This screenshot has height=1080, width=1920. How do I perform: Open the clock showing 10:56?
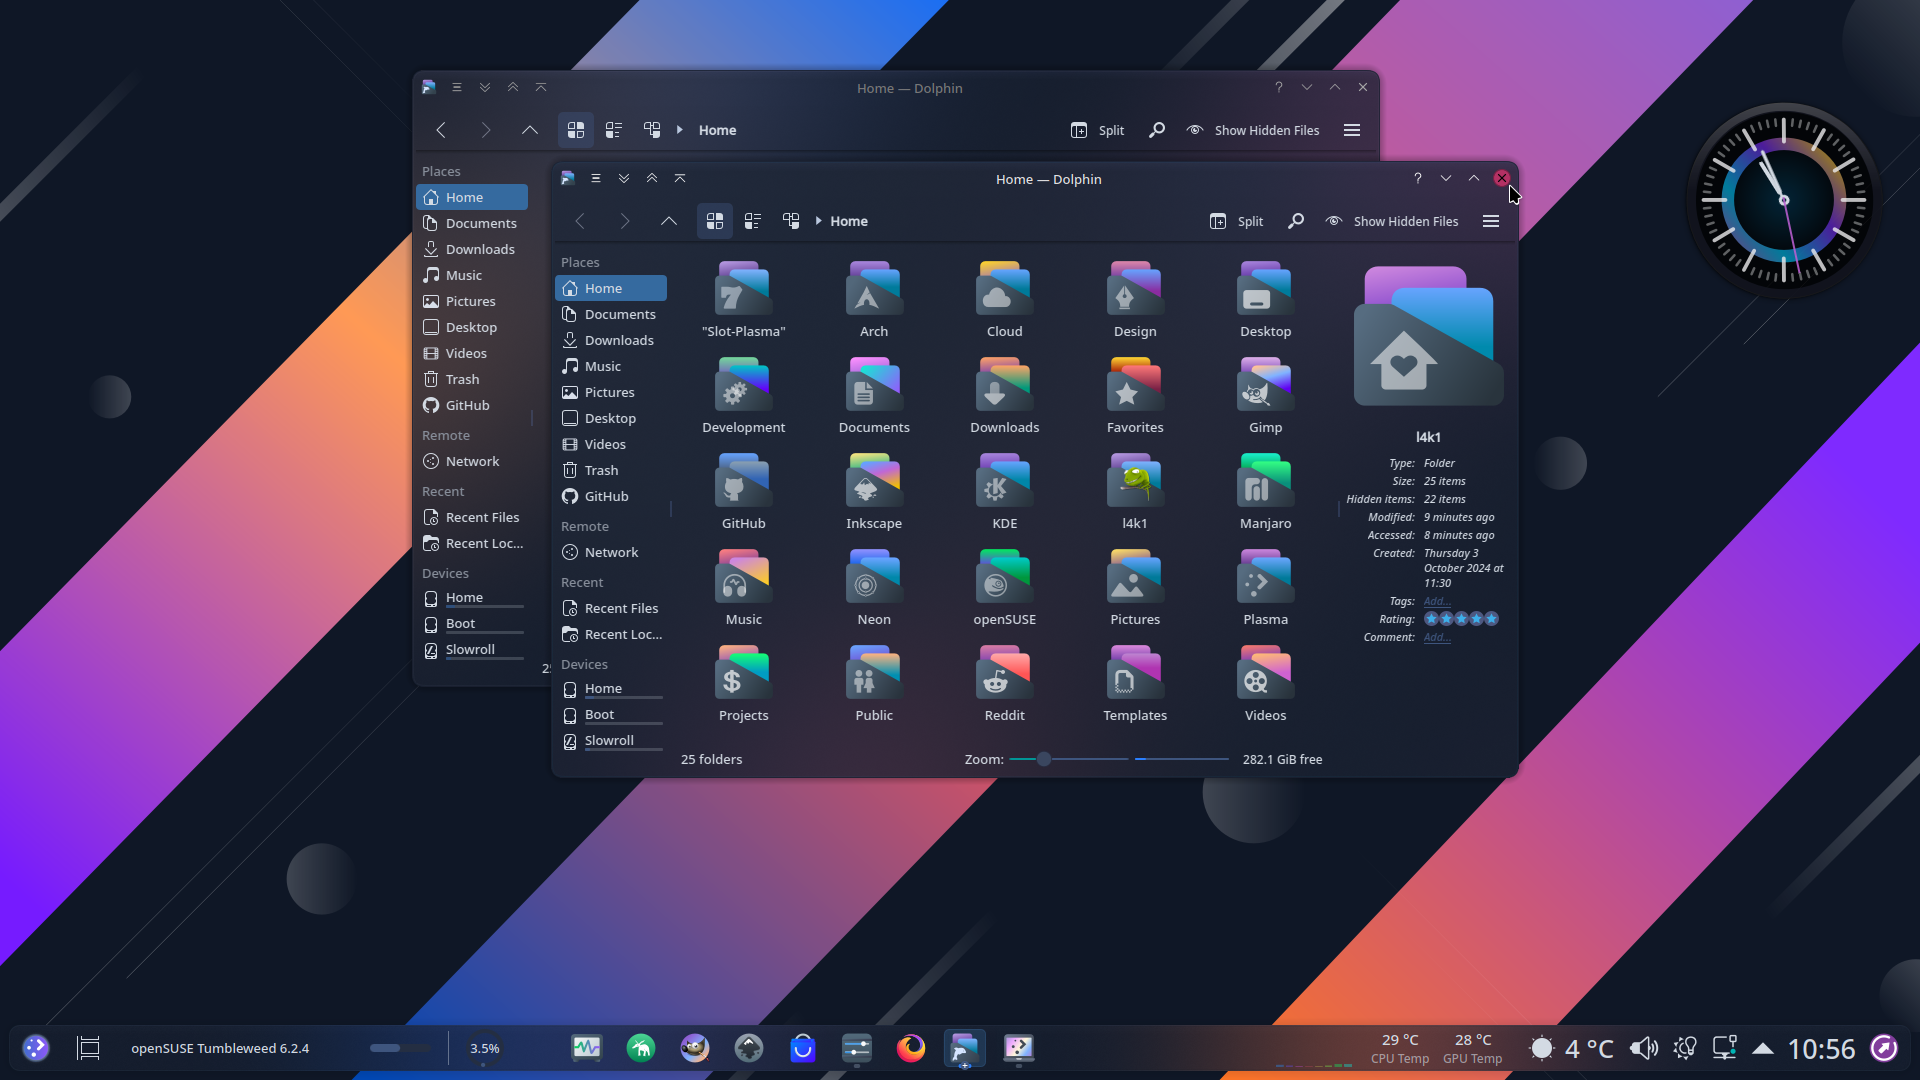pos(1821,1048)
